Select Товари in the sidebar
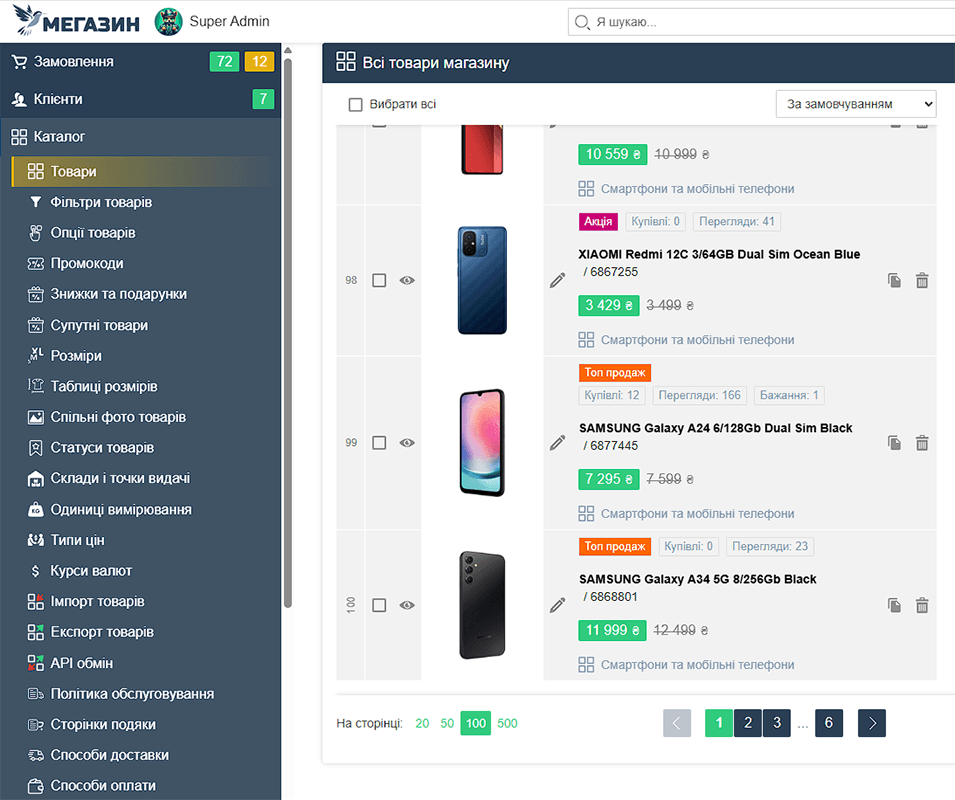 click(140, 172)
